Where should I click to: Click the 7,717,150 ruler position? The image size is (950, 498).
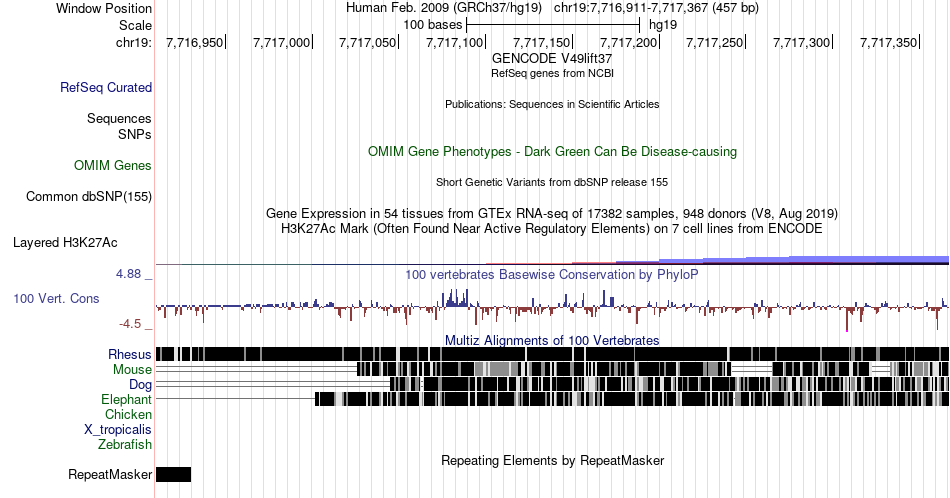point(542,42)
